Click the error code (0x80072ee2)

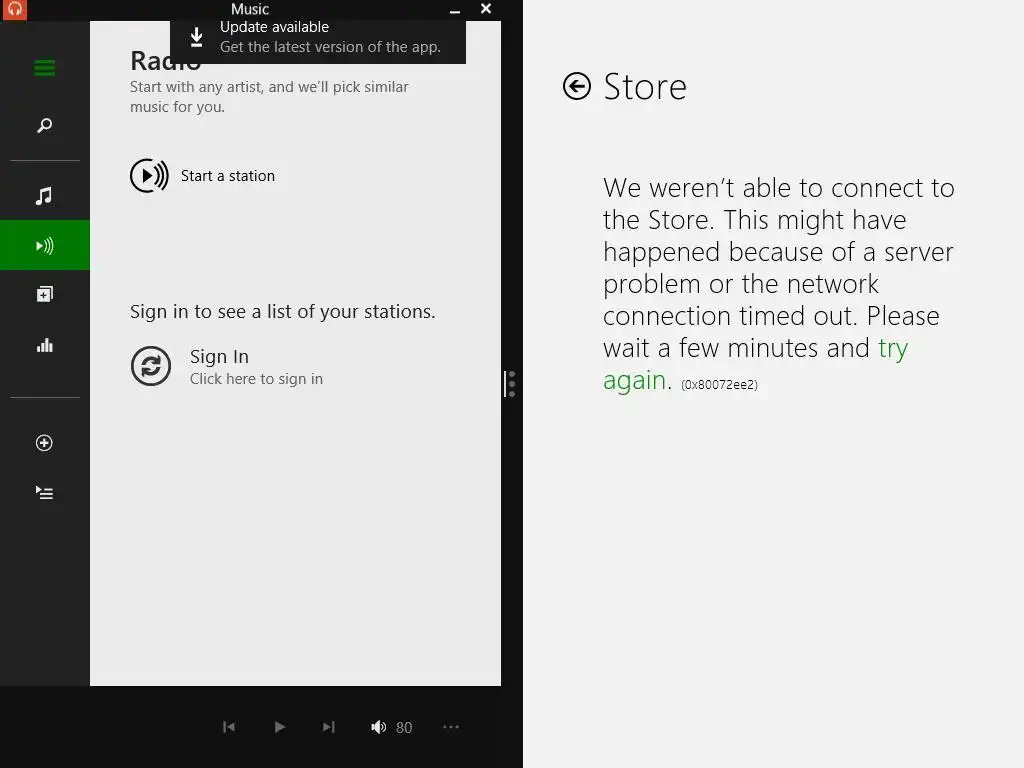720,385
